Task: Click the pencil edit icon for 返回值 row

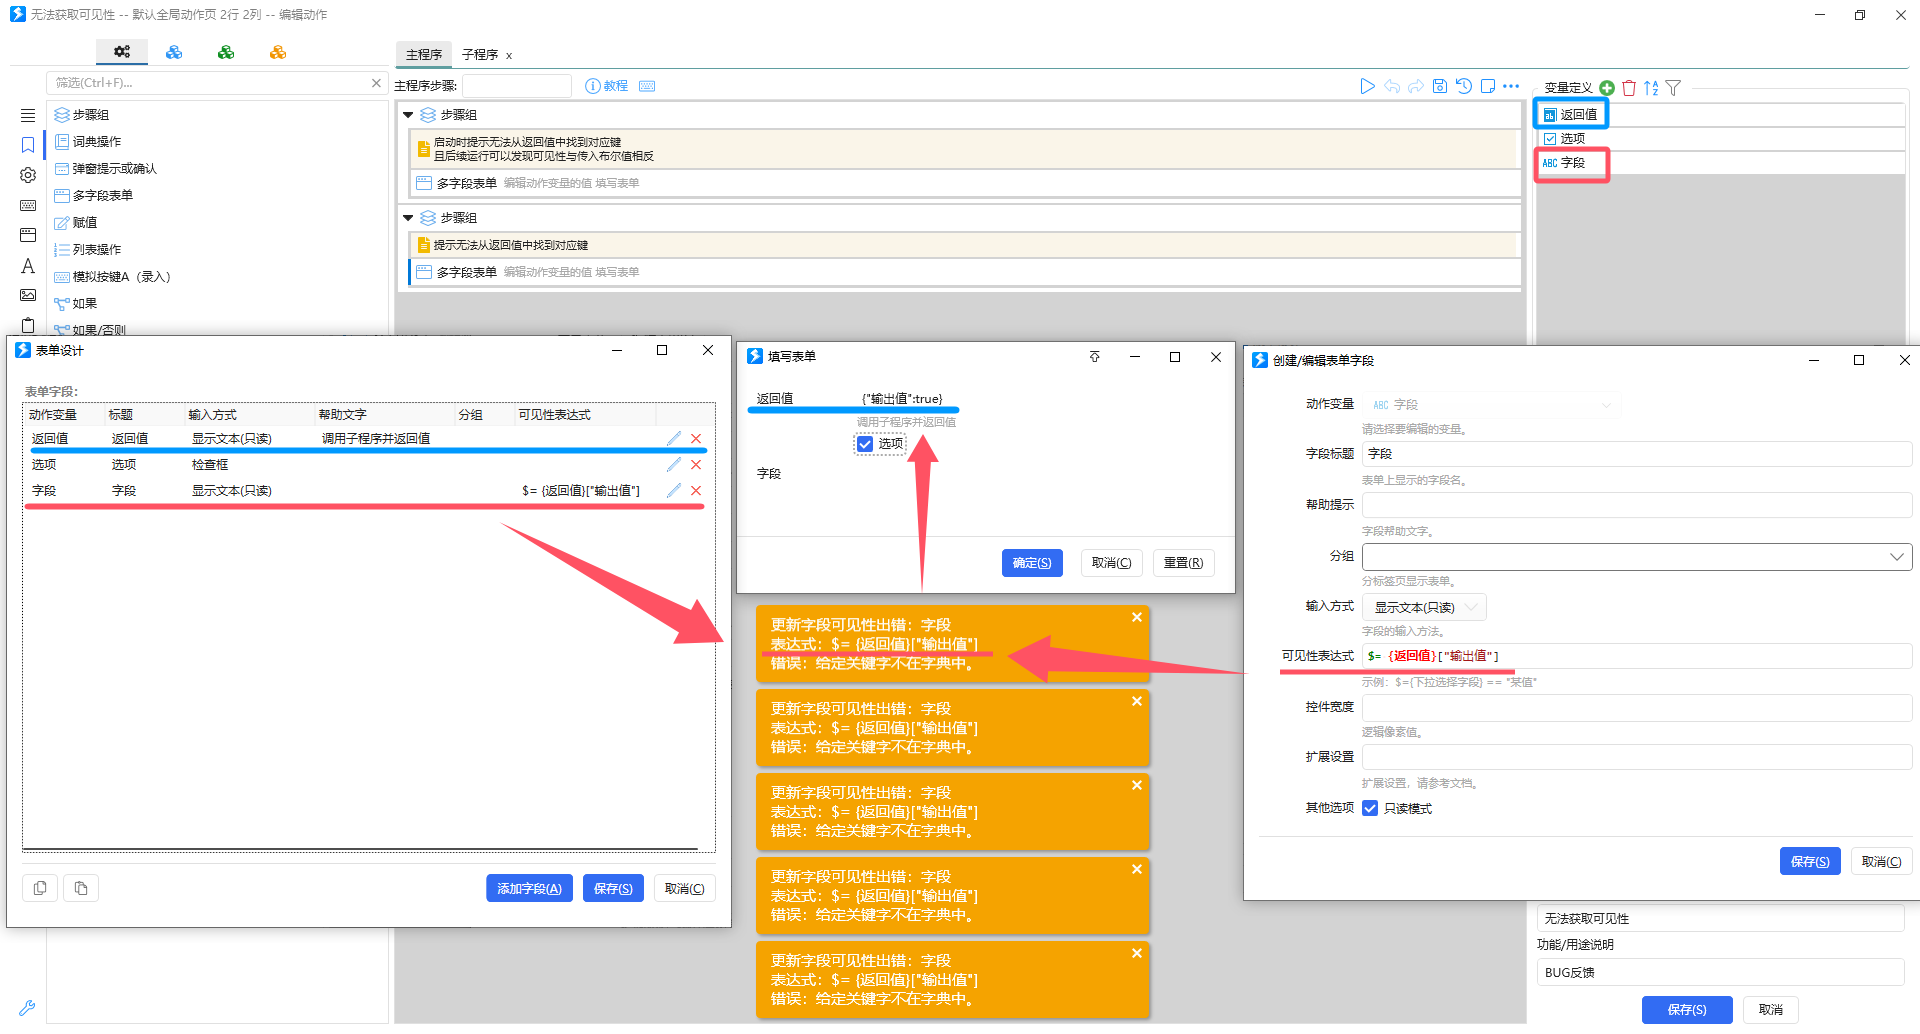Action: coord(674,439)
